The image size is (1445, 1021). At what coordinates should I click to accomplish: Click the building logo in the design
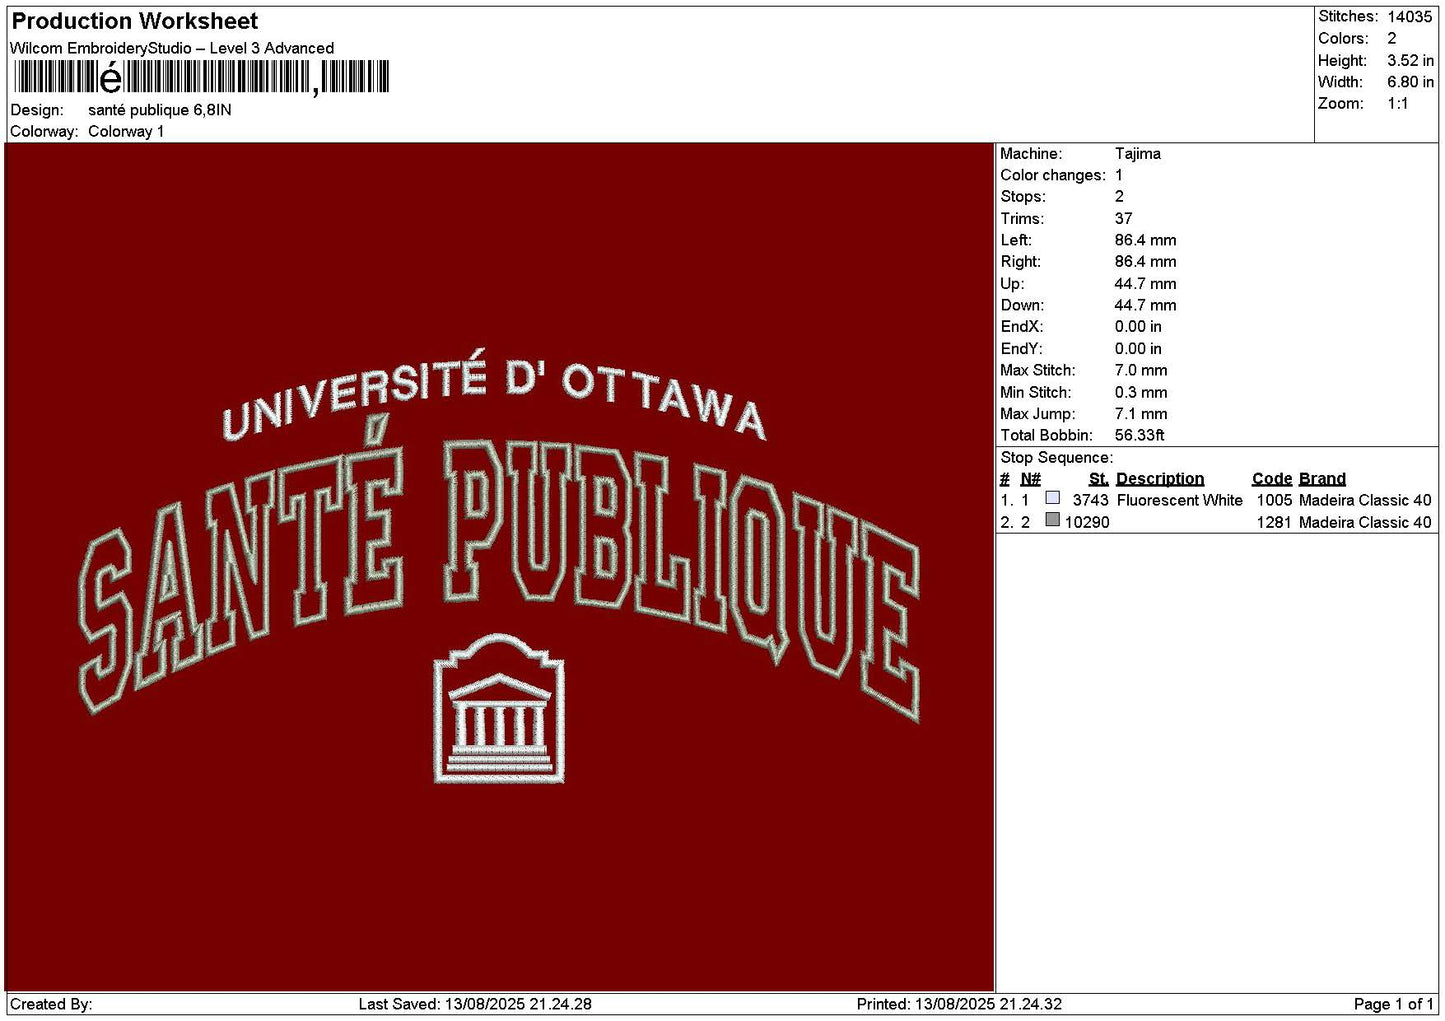(499, 708)
